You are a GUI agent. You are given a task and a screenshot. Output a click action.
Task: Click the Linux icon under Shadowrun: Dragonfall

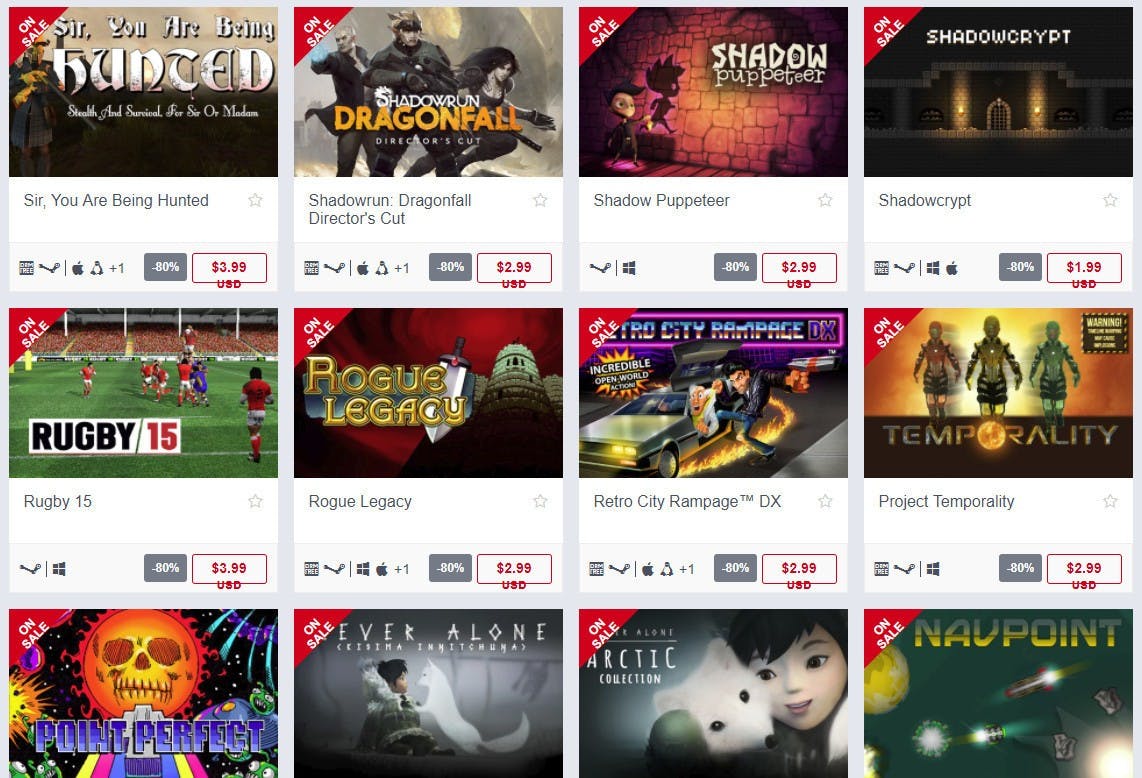click(x=382, y=267)
